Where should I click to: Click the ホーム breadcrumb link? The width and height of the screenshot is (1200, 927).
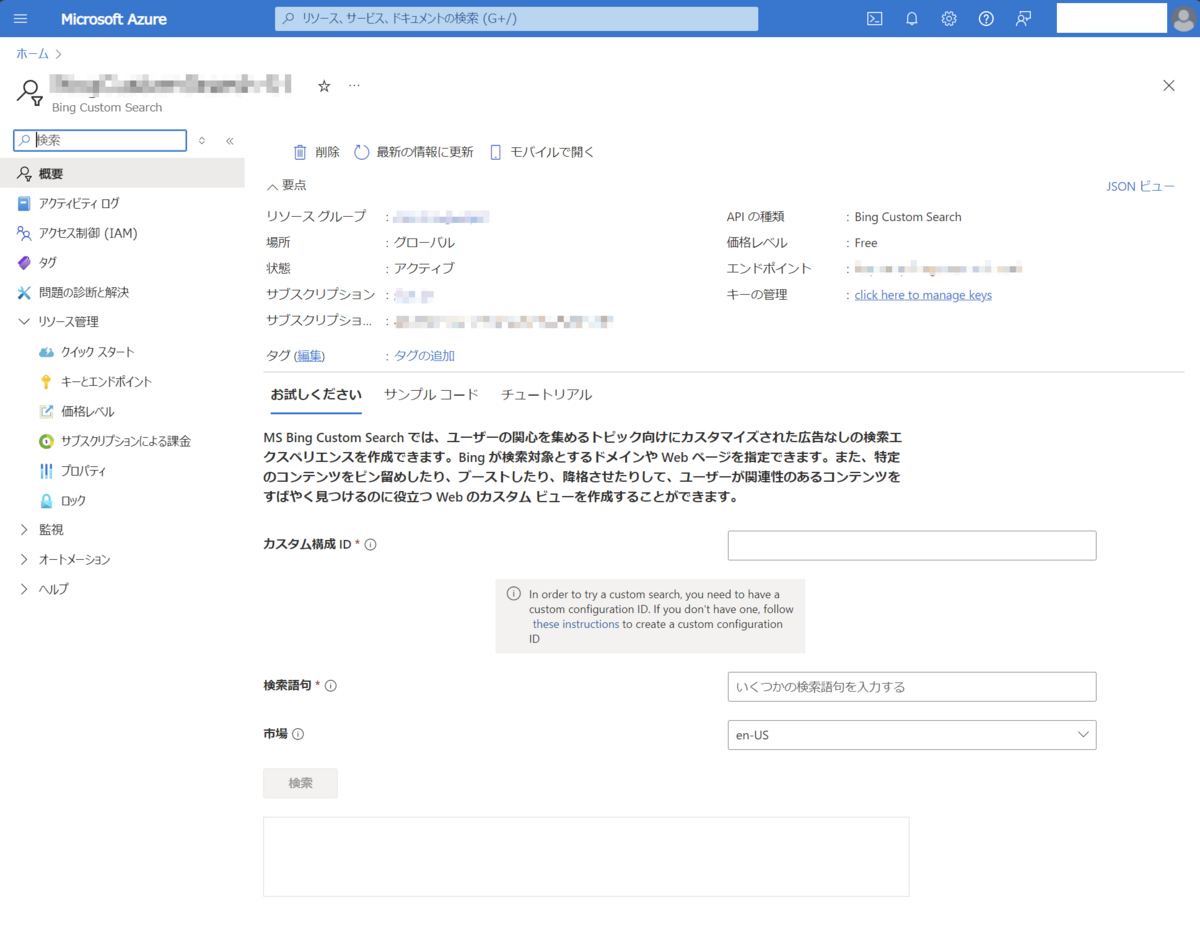point(32,53)
